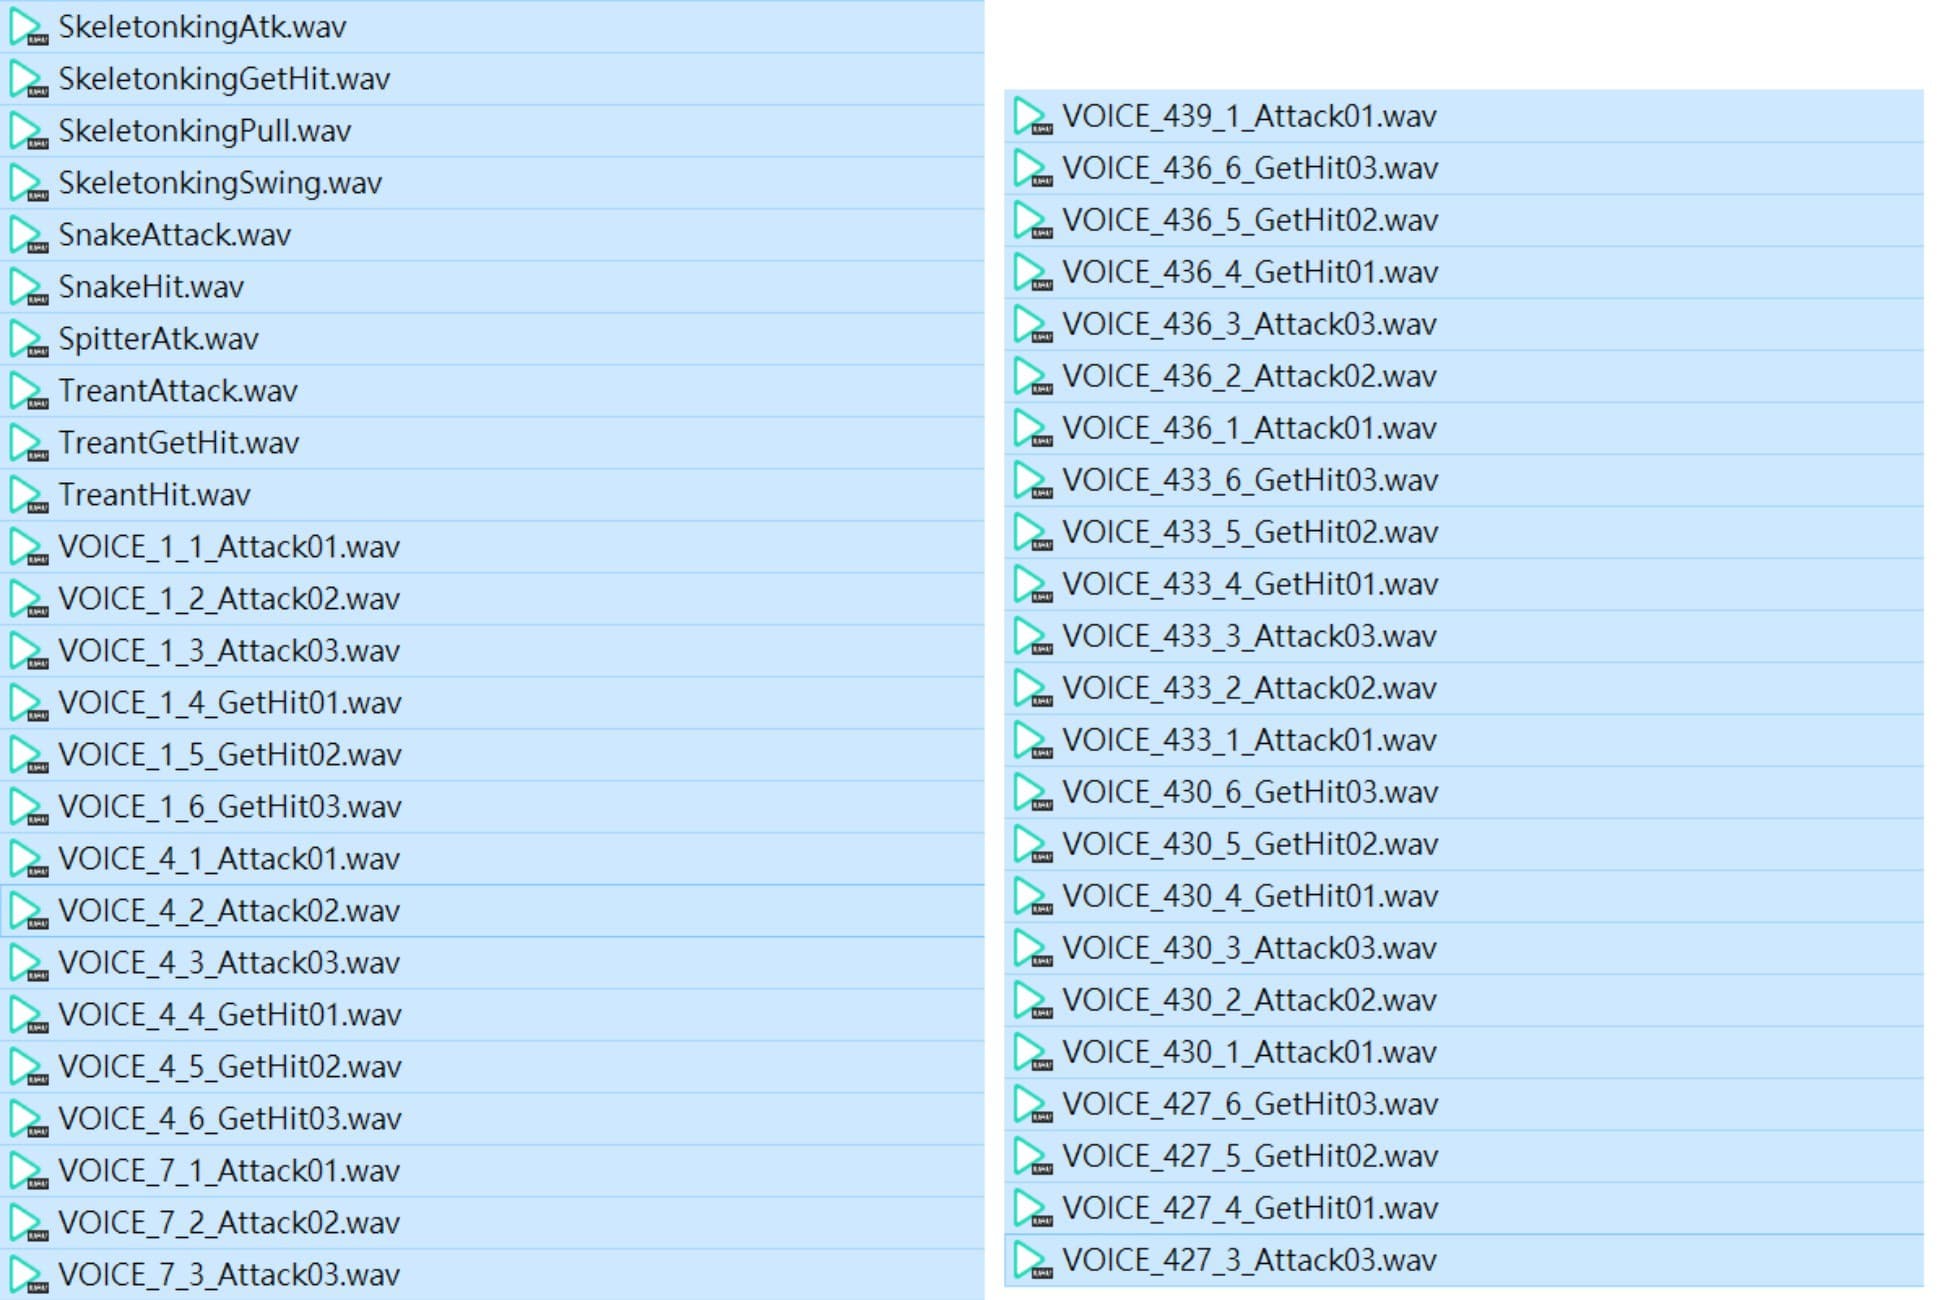
Task: Click the icon beside VOICE_430_6_GetHit03.wav
Action: [x=1033, y=792]
